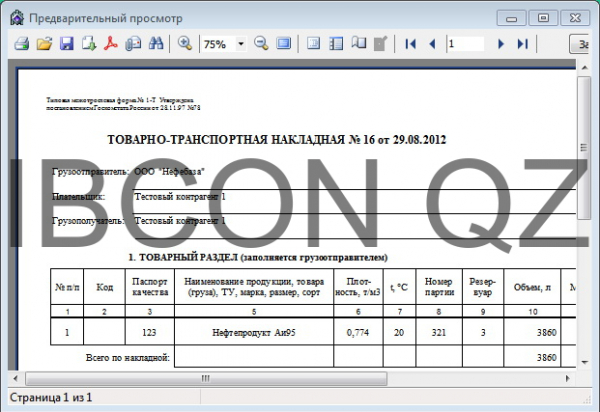Click status bar text Страница 1 из 1
This screenshot has height=412, width=600.
coord(51,397)
